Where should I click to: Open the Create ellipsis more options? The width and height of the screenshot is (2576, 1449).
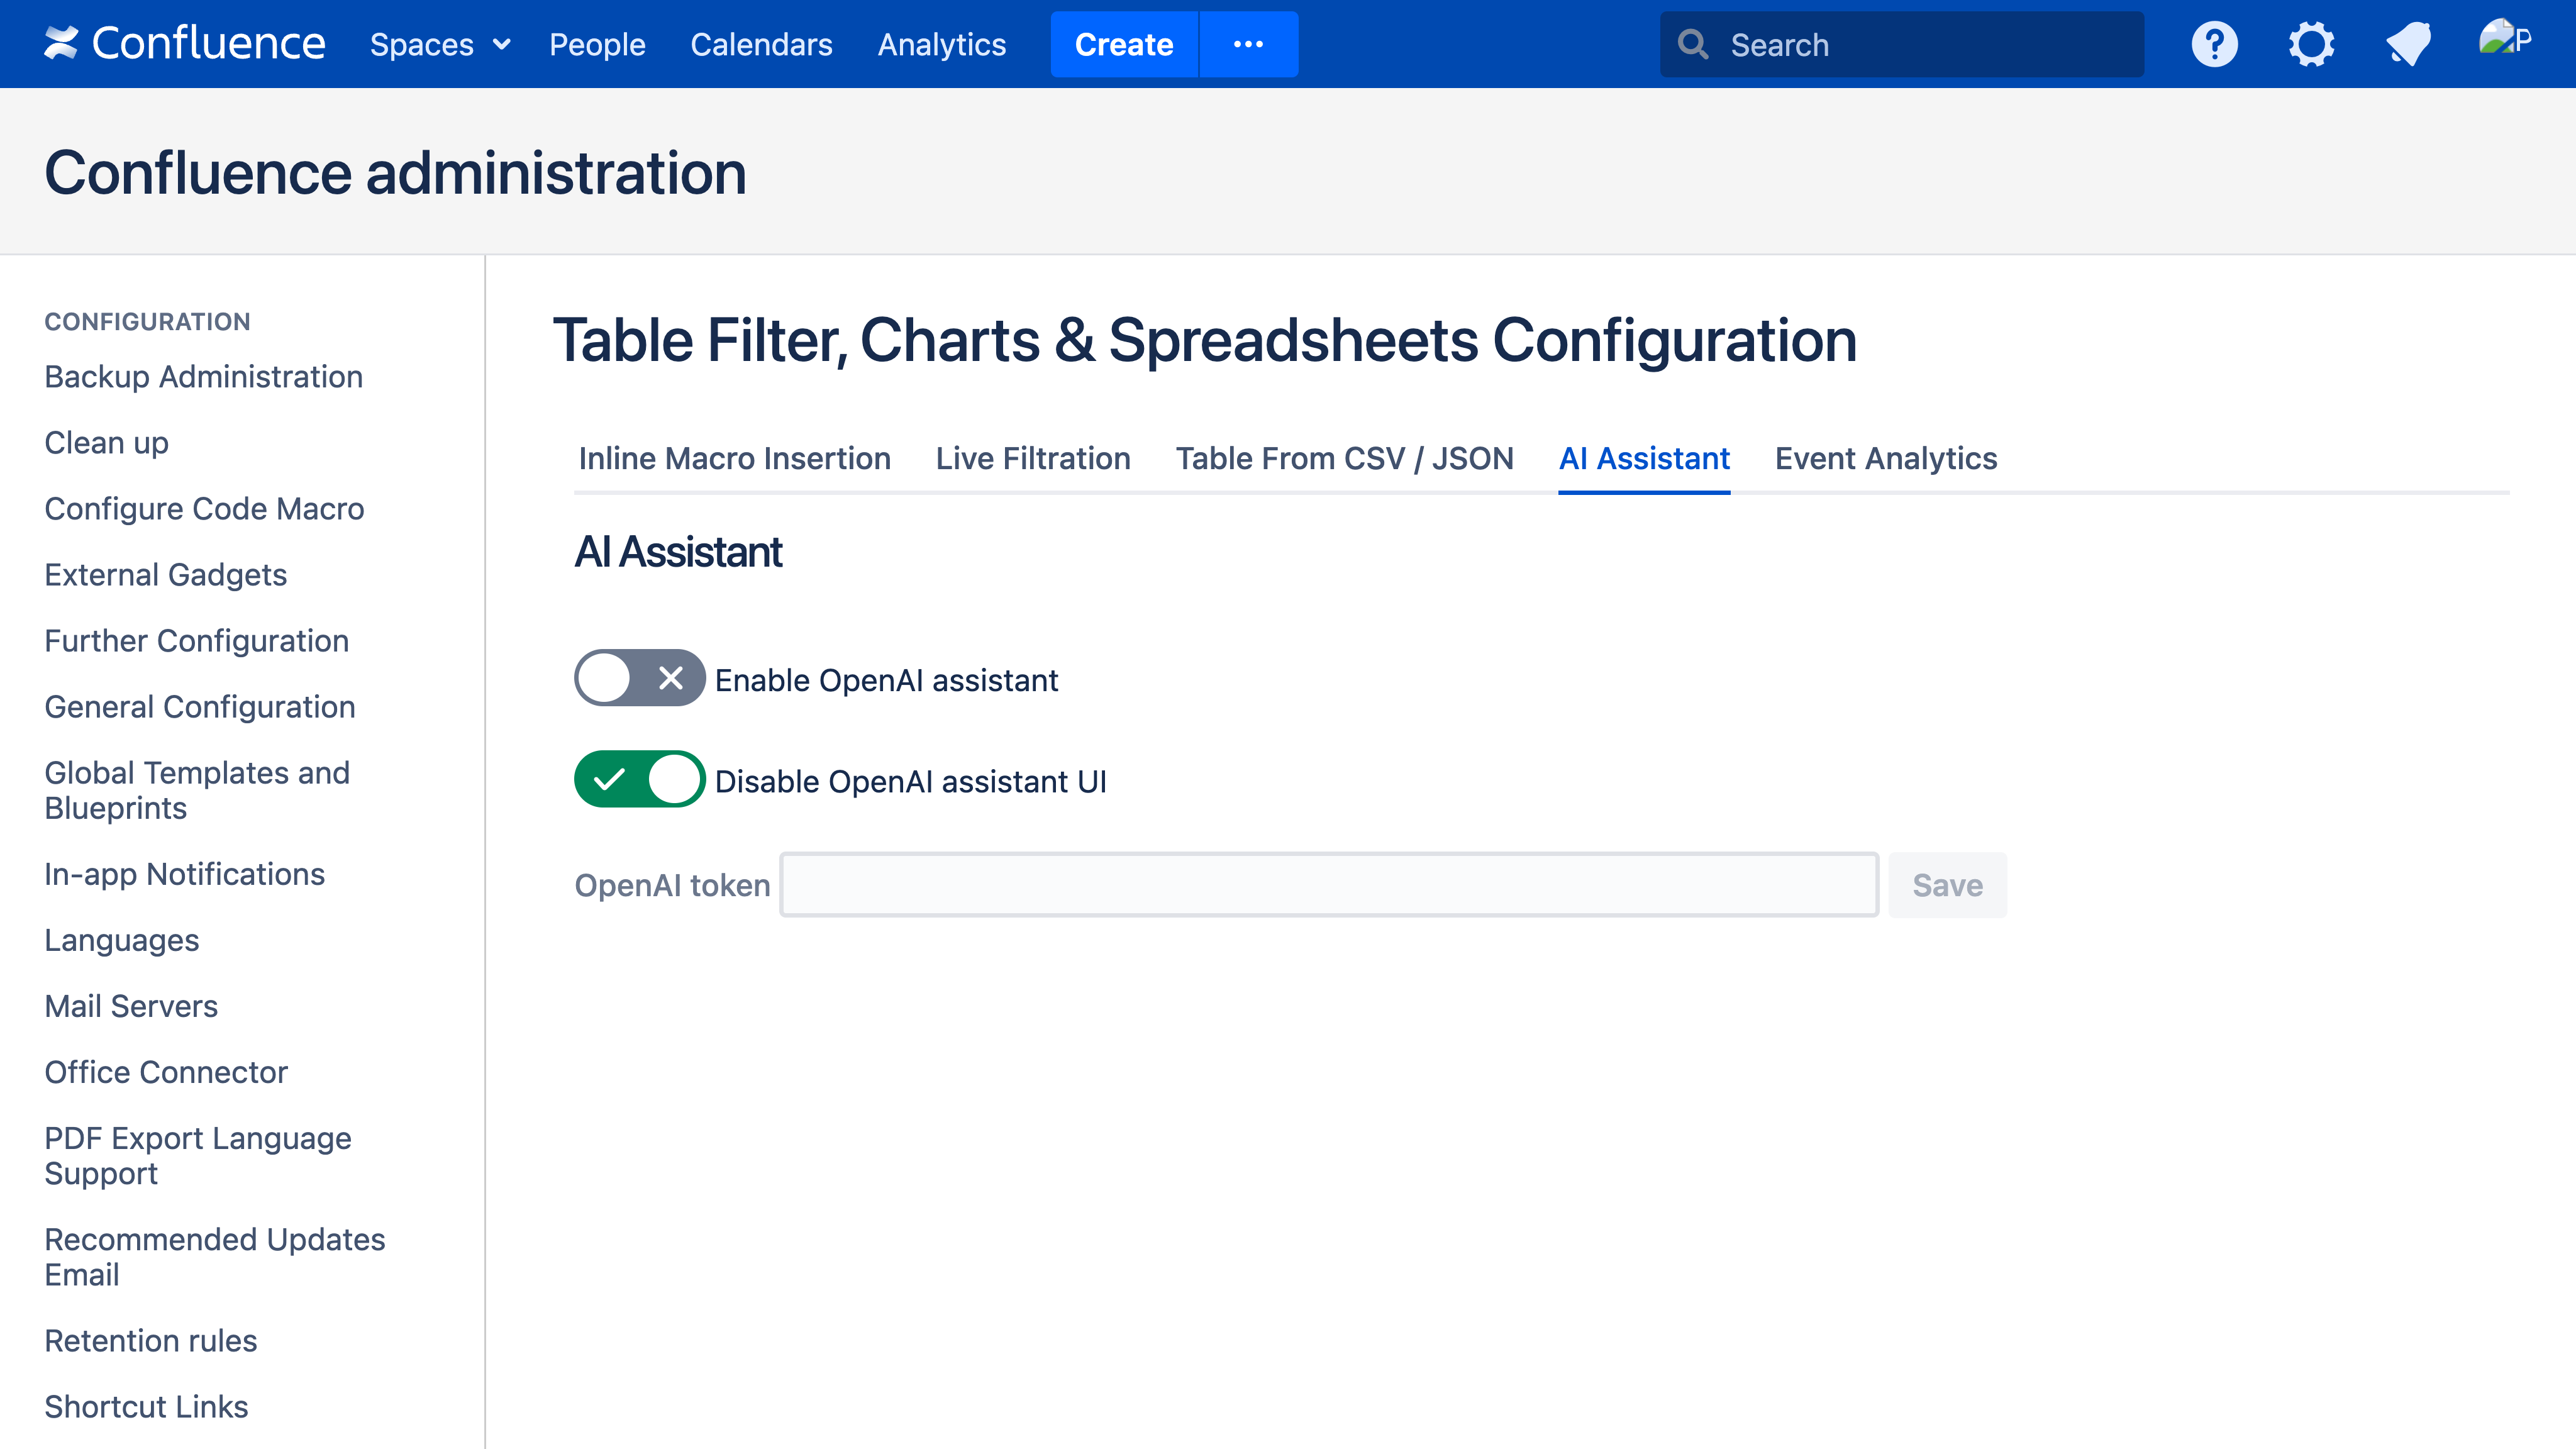pyautogui.click(x=1248, y=44)
